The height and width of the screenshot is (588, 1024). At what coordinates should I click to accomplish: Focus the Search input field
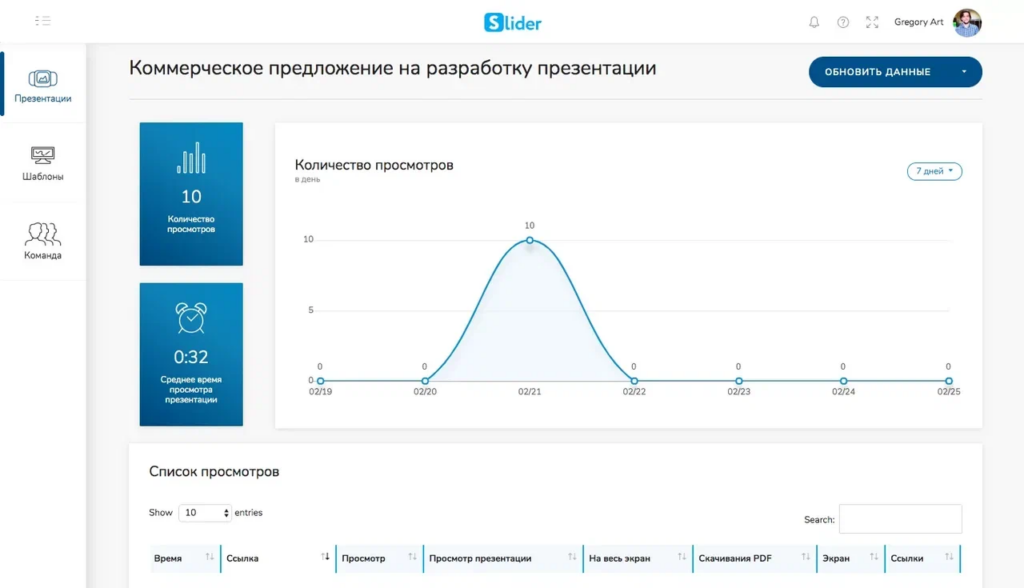[x=900, y=519]
